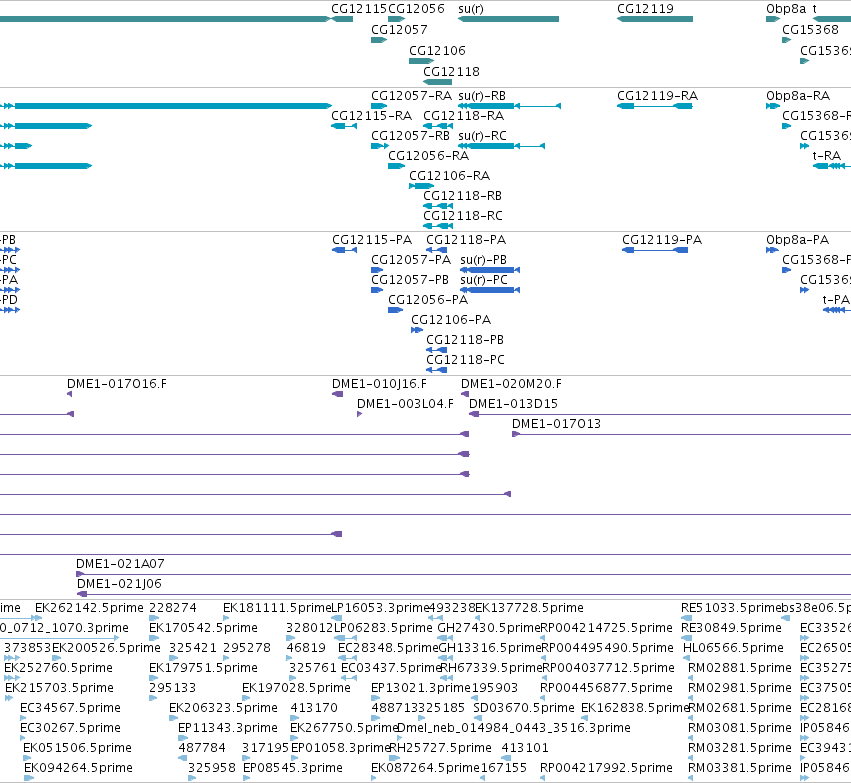Select the CG12115-RA transcript label
Viewport: 851px width, 783px height.
(x=371, y=116)
